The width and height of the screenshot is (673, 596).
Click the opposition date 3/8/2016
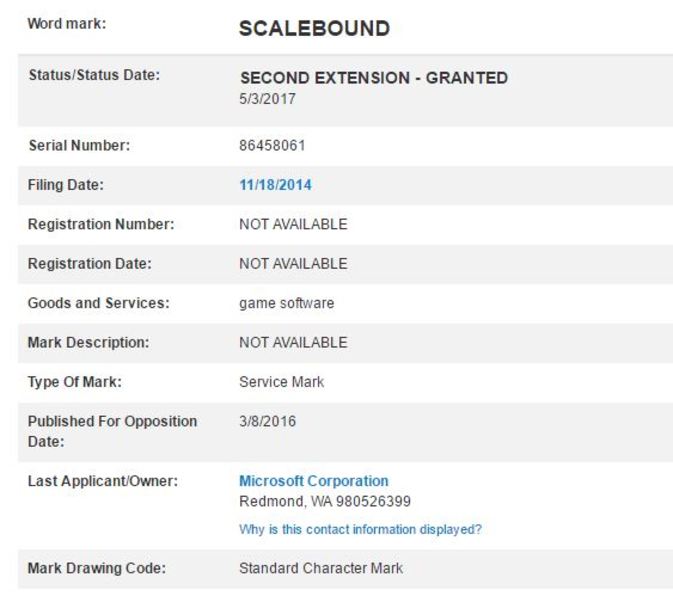pyautogui.click(x=267, y=421)
